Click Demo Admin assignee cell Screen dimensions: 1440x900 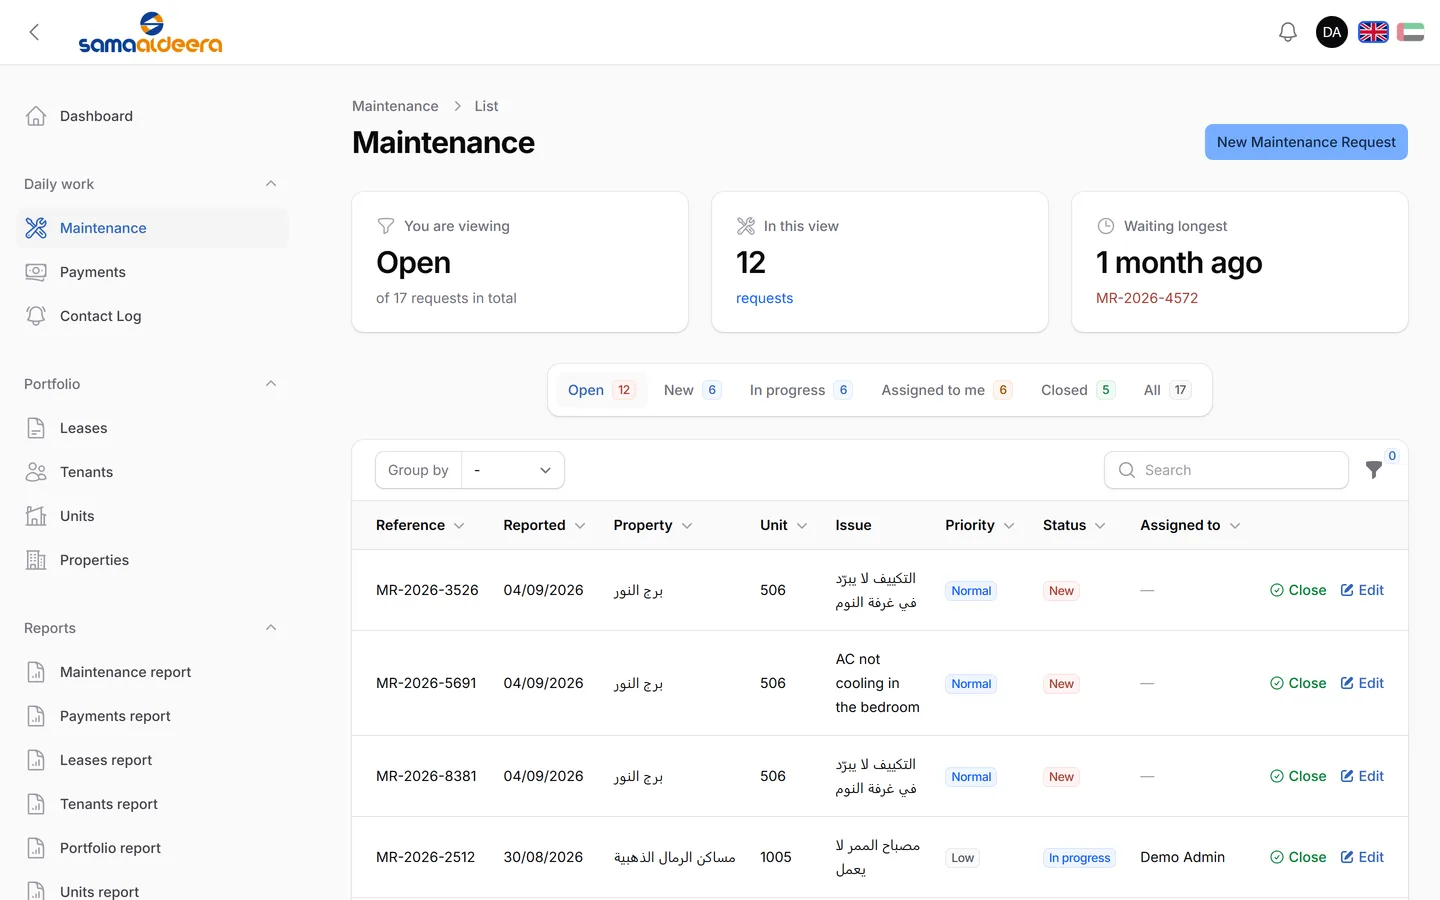(1182, 857)
